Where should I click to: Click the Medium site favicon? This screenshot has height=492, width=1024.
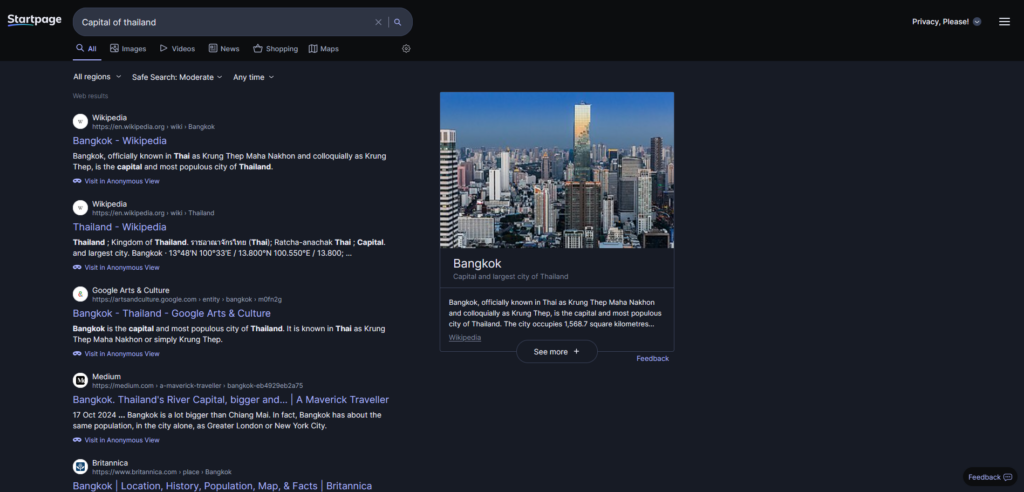point(80,380)
